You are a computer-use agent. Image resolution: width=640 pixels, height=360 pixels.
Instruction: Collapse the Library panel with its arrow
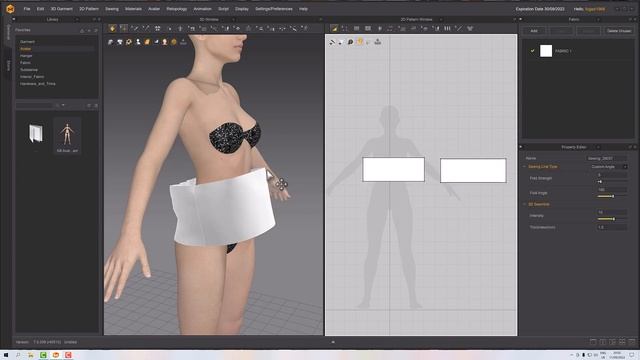13,19
